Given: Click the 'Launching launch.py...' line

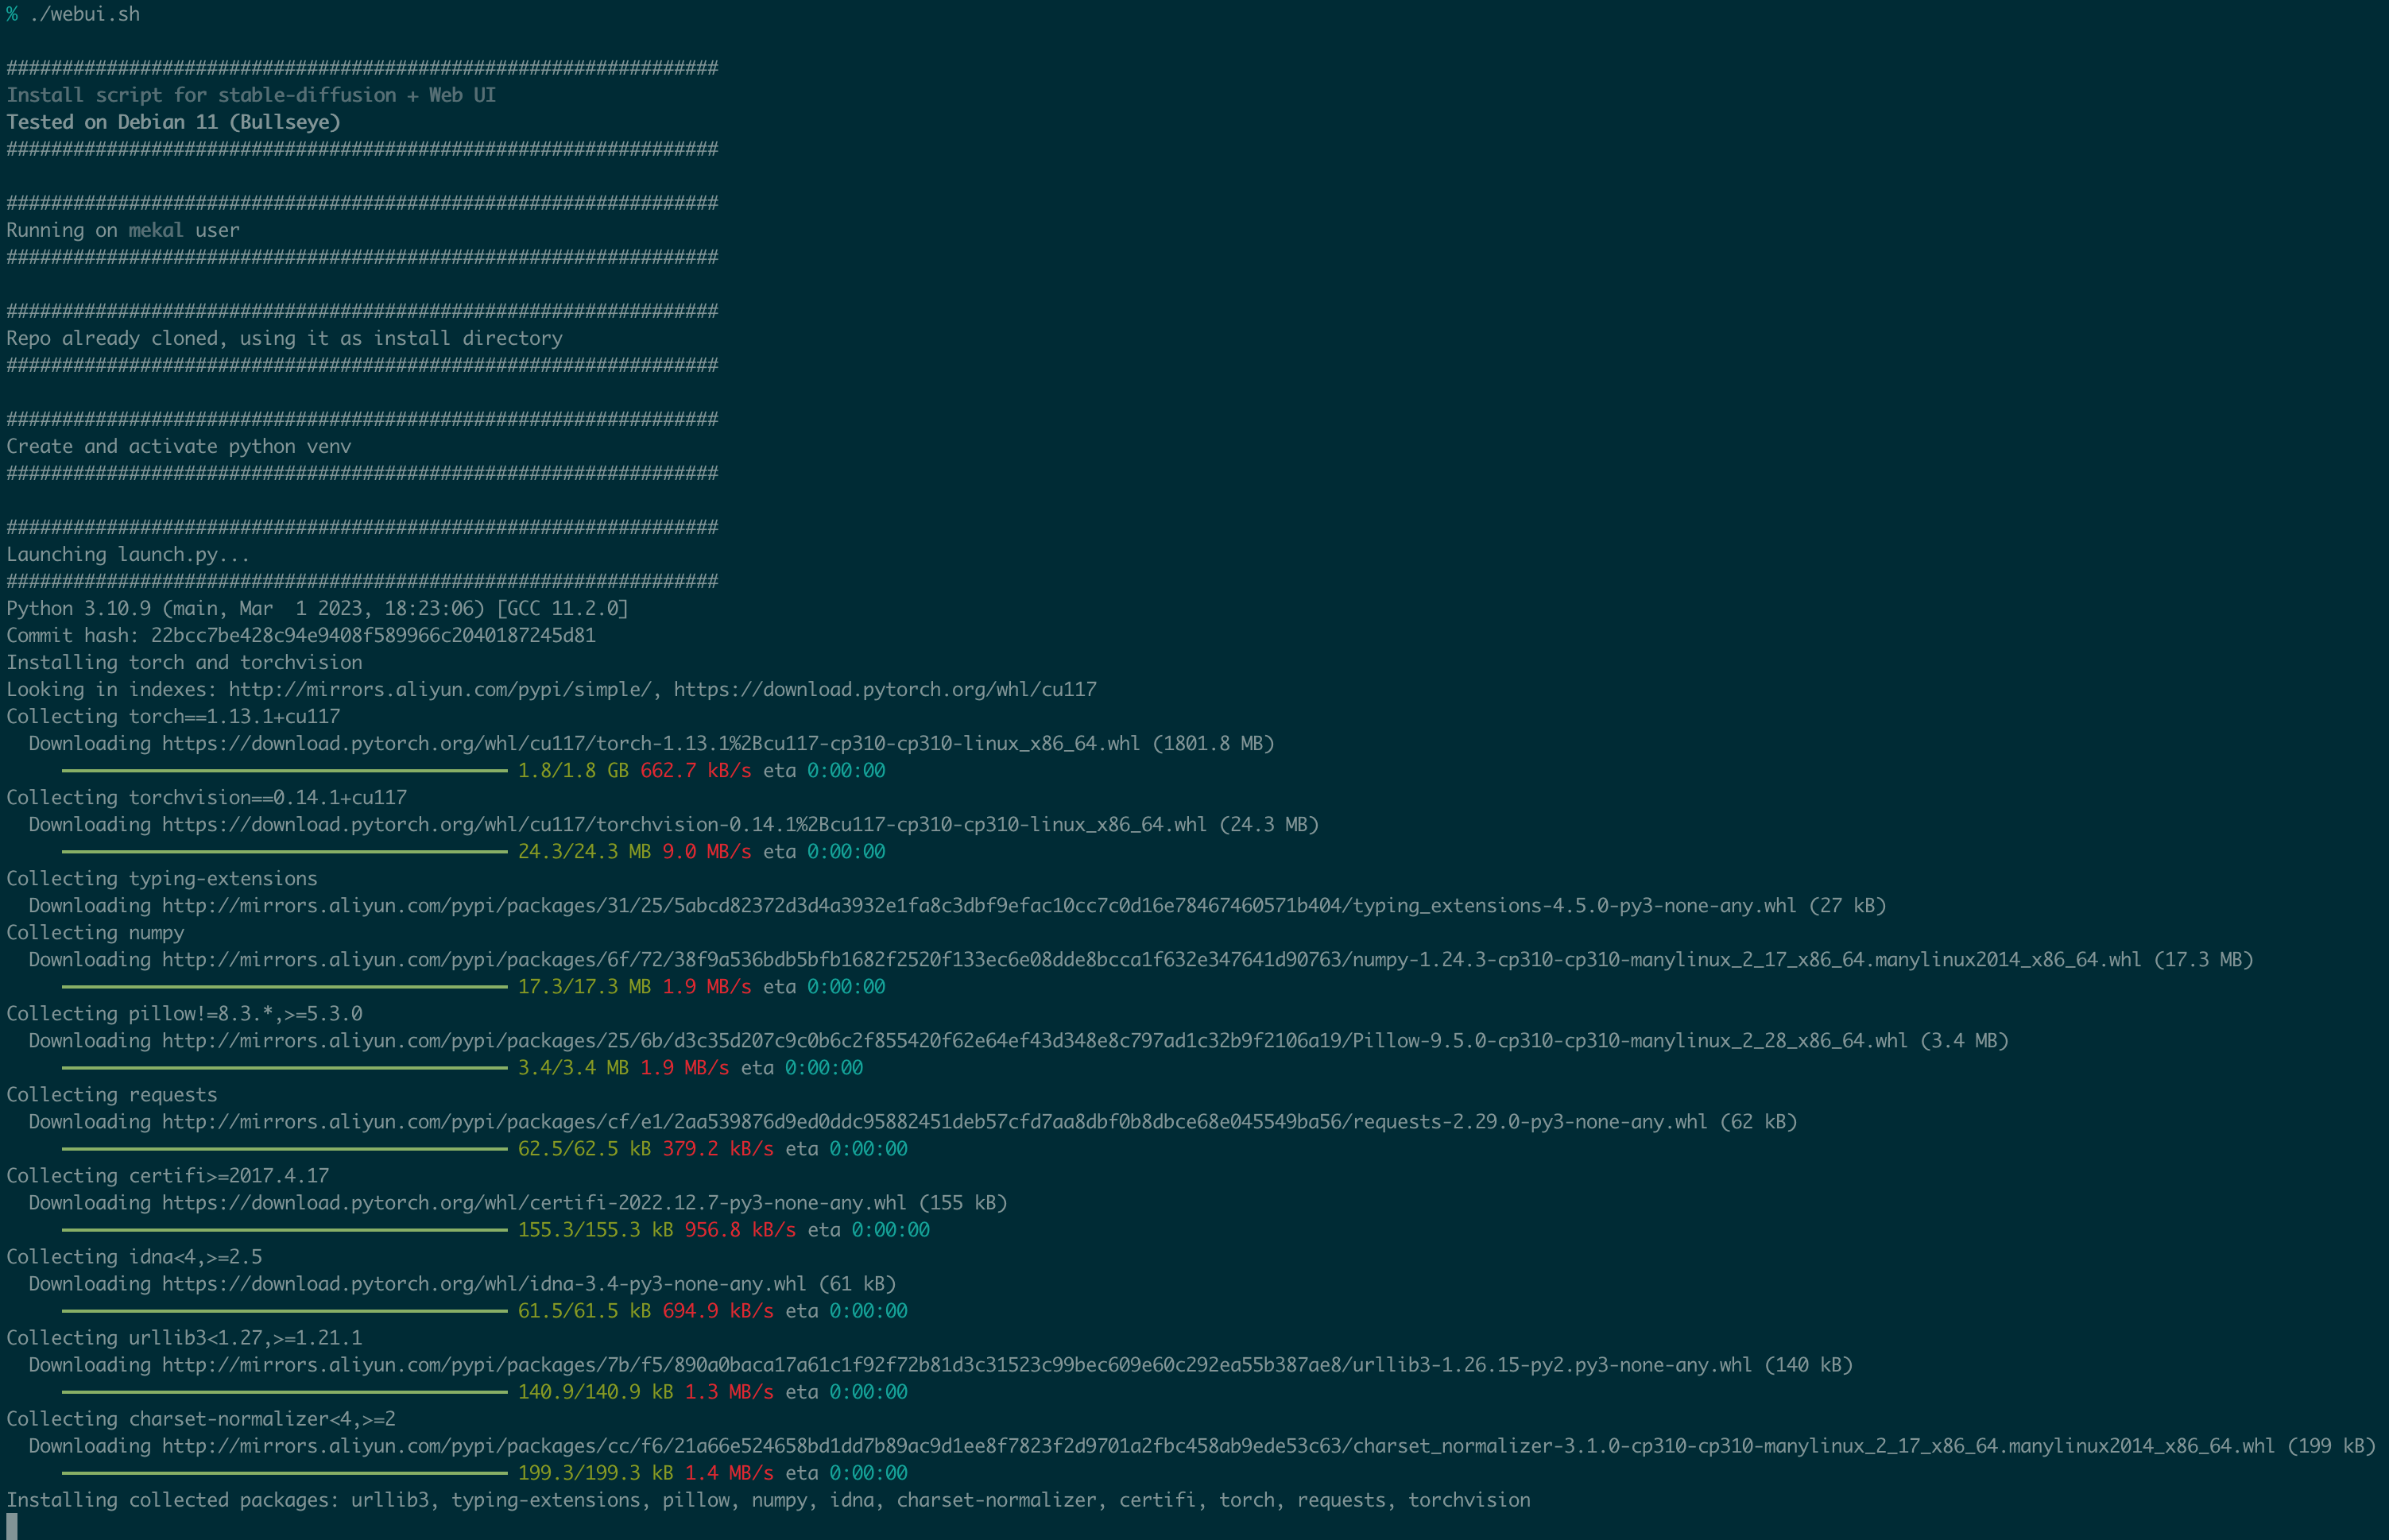Looking at the screenshot, I should tap(127, 554).
